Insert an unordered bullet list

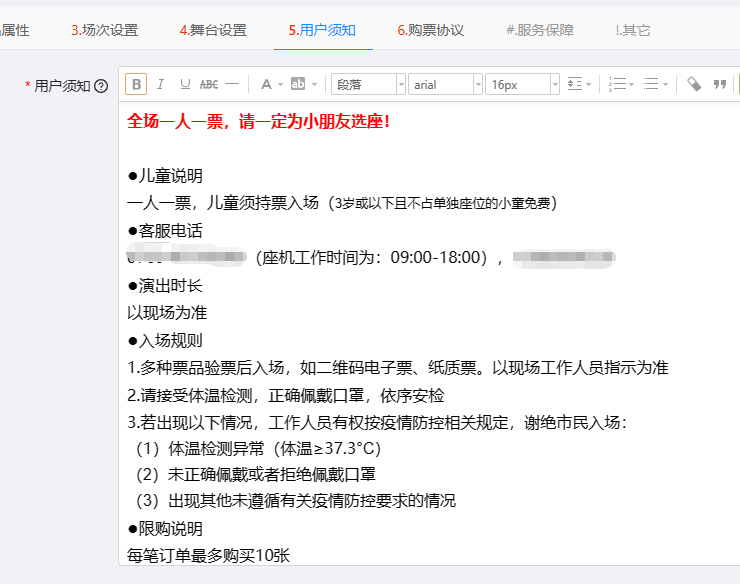pyautogui.click(x=651, y=85)
